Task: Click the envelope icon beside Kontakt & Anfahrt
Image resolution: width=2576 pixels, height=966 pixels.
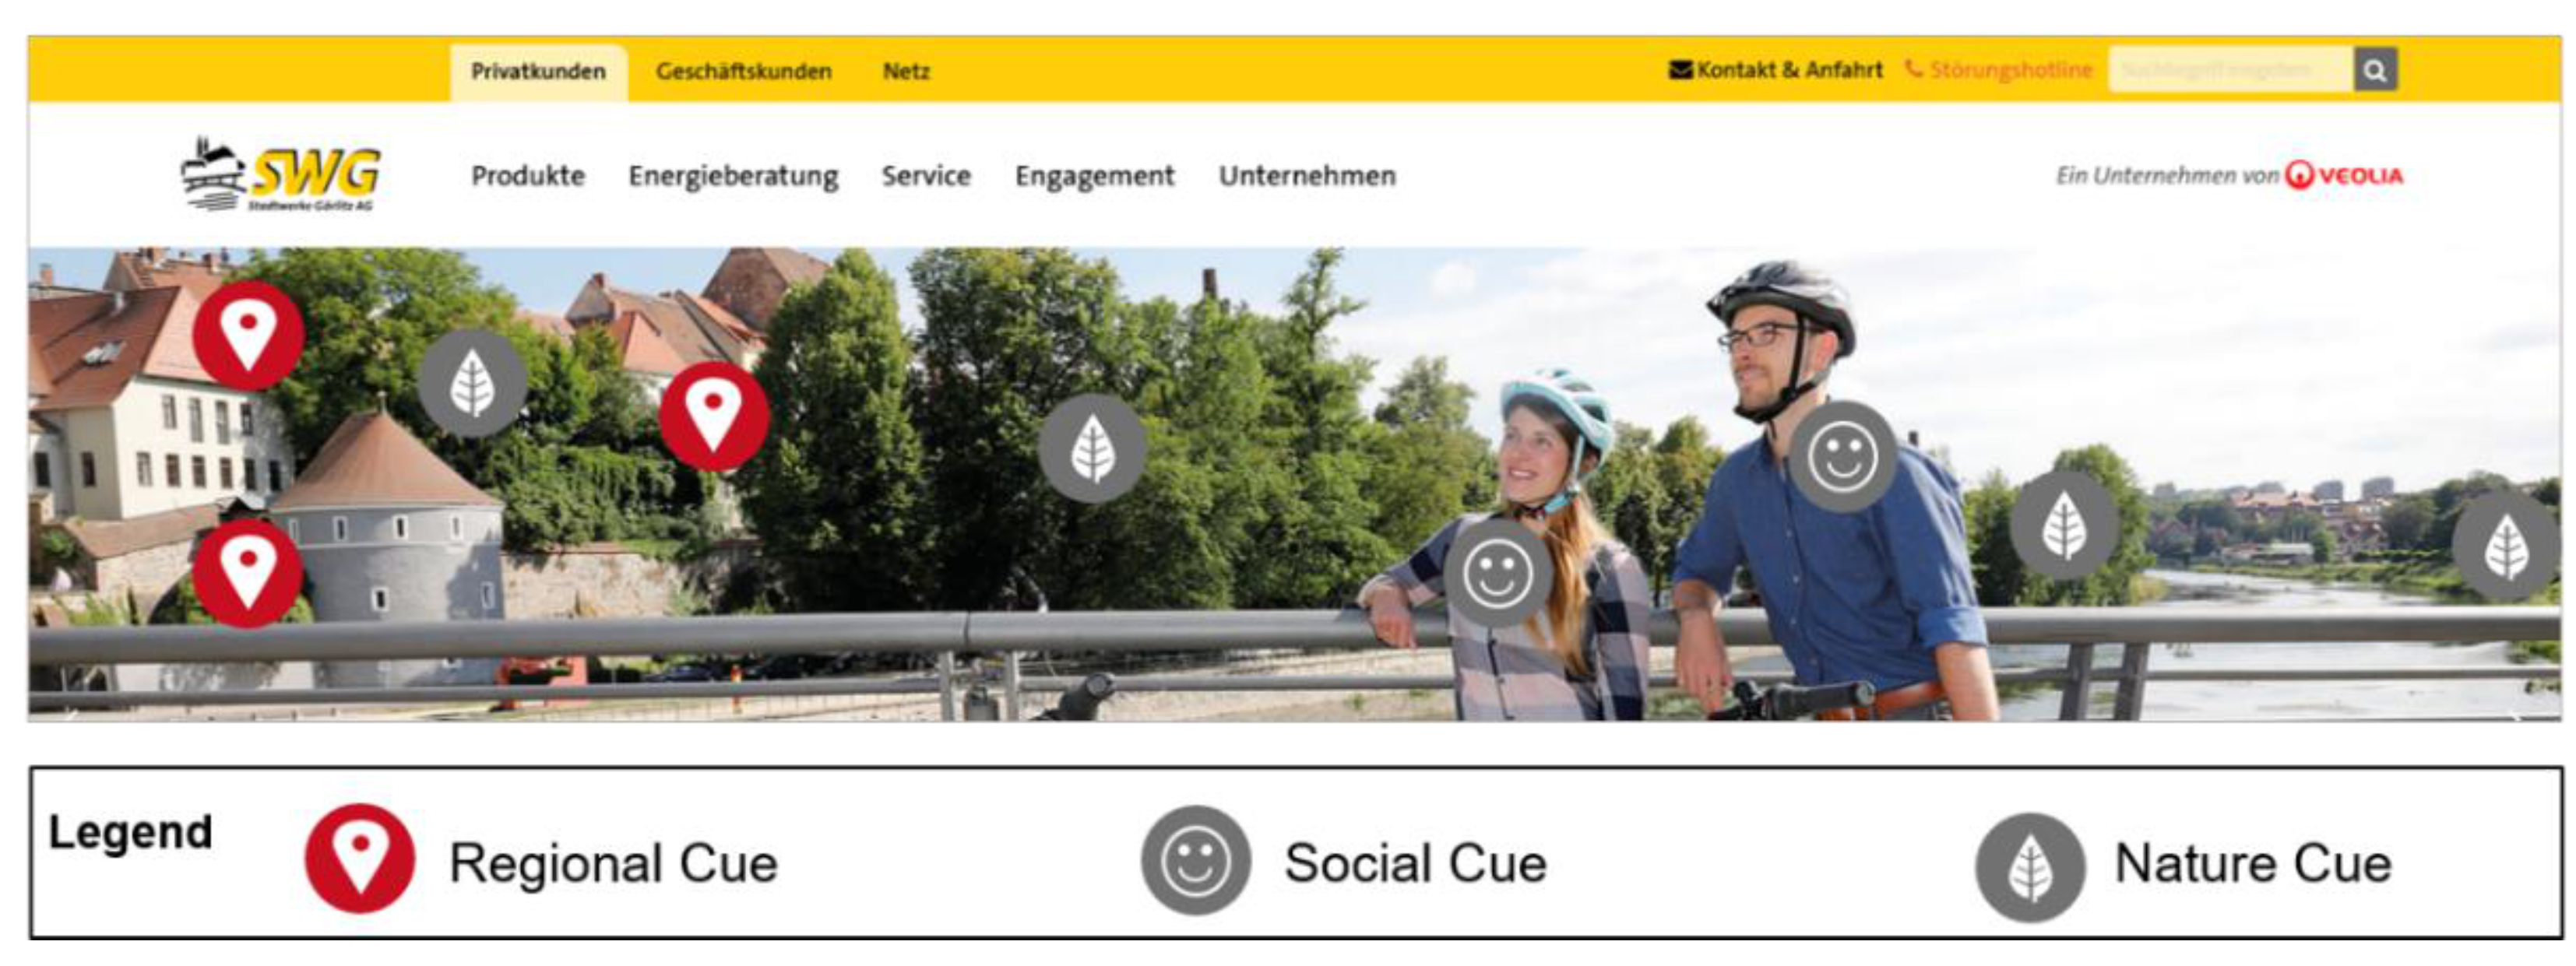Action: click(x=1681, y=70)
